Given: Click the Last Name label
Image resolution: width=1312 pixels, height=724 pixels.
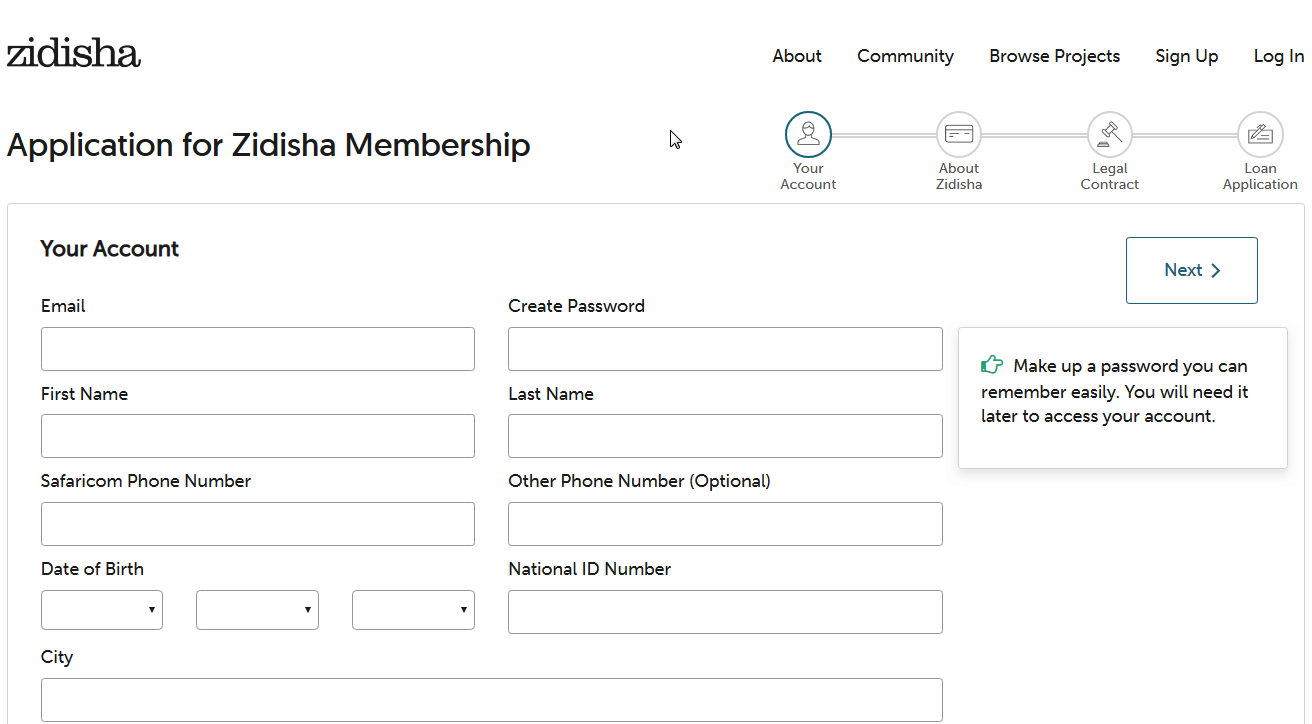Looking at the screenshot, I should (551, 394).
